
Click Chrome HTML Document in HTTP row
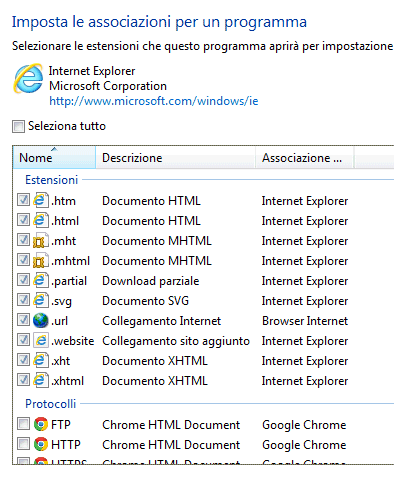(x=171, y=445)
